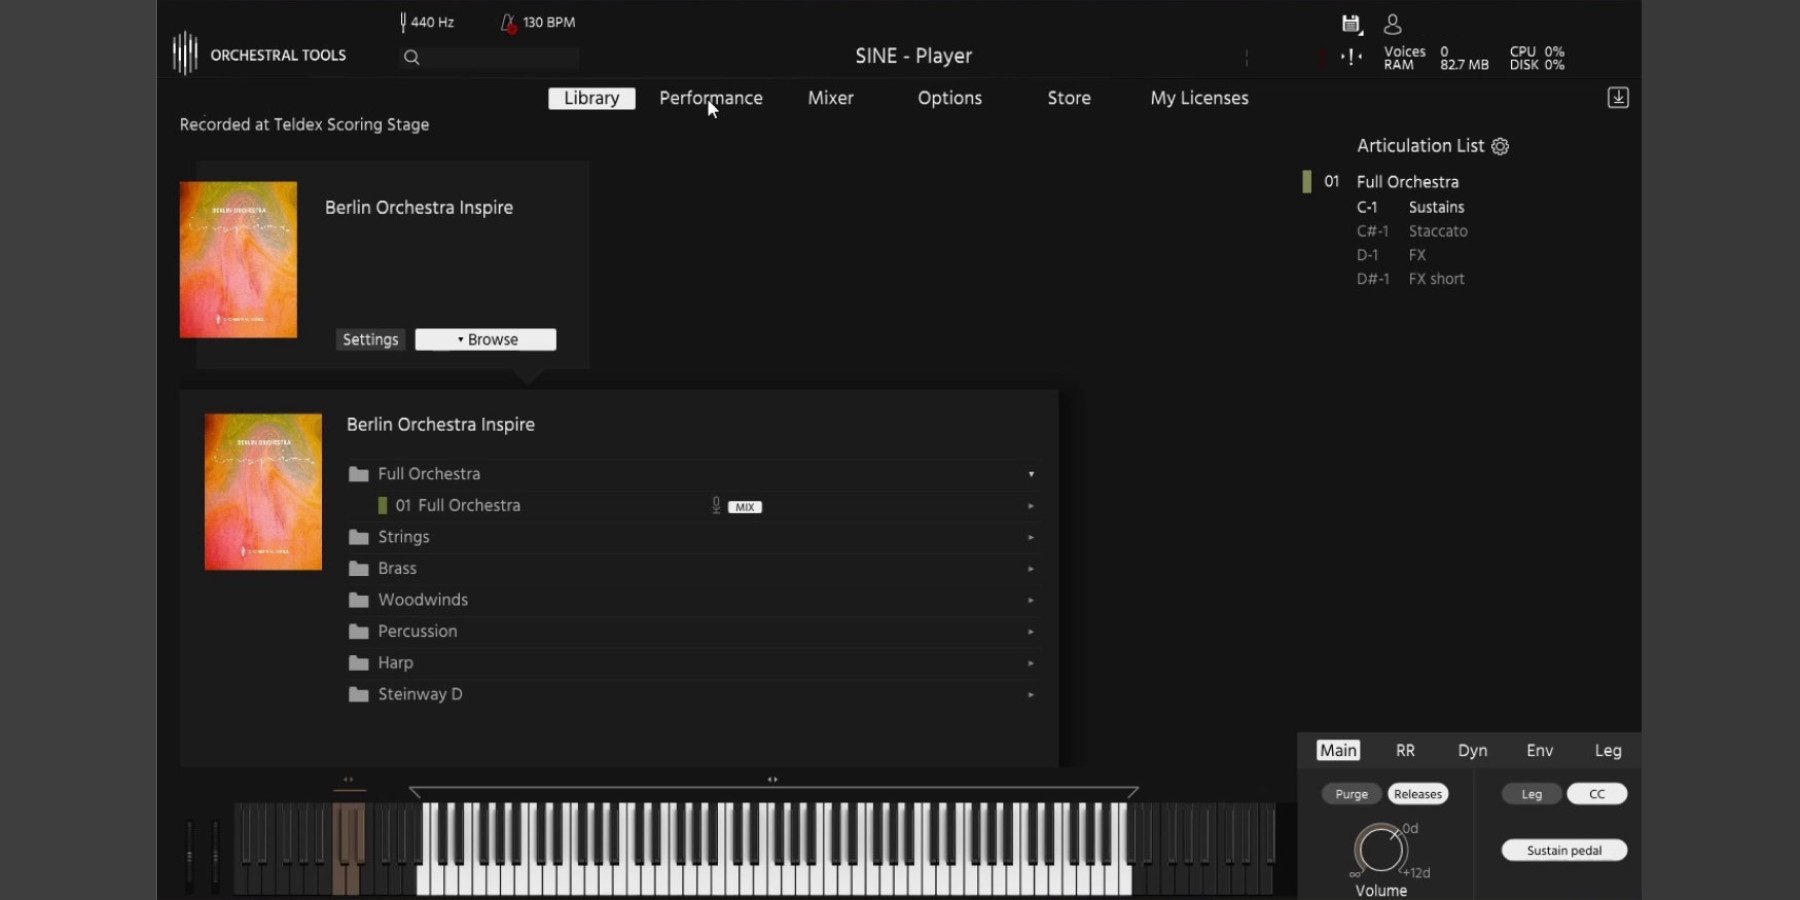Click the Volume knob
The image size is (1800, 900).
pyautogui.click(x=1380, y=850)
